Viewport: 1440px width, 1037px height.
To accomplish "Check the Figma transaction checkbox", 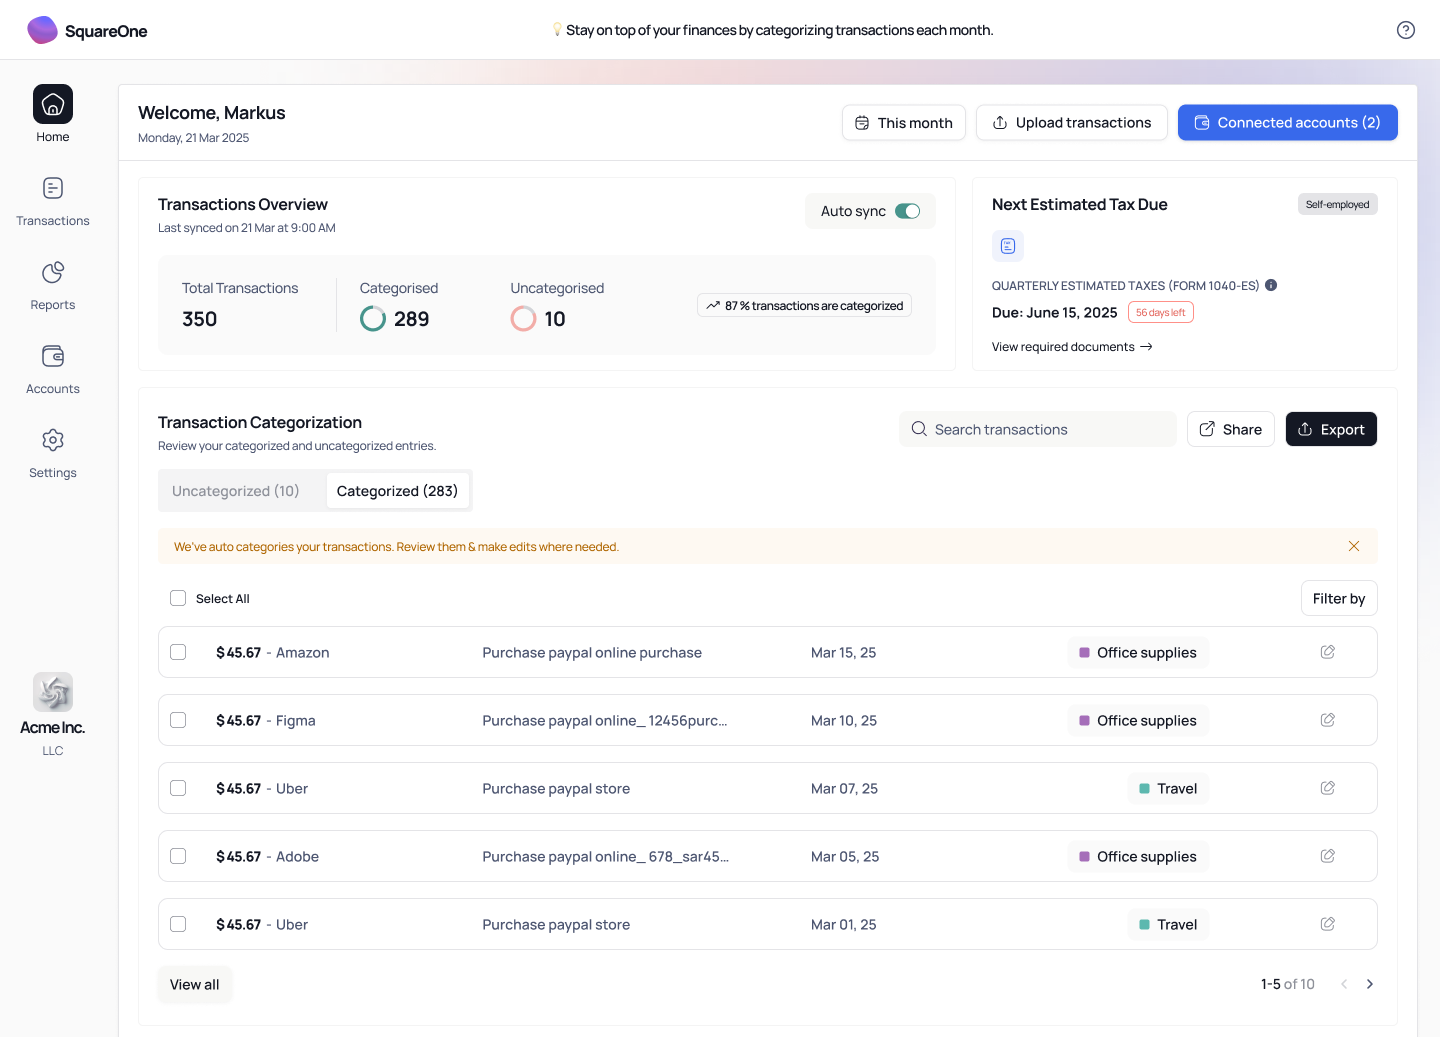I will point(178,720).
